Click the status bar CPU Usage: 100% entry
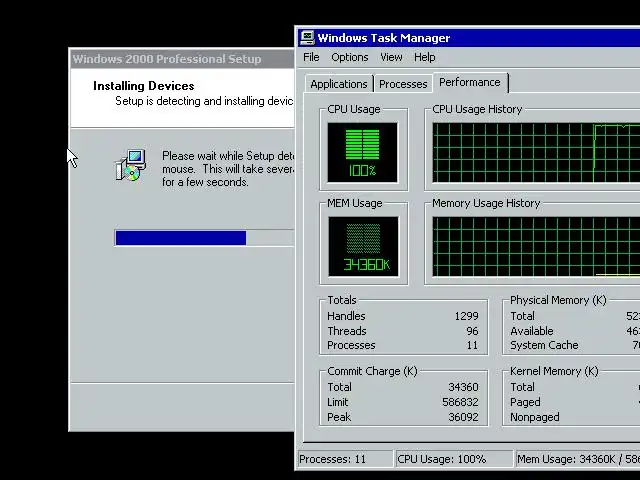 point(454,459)
